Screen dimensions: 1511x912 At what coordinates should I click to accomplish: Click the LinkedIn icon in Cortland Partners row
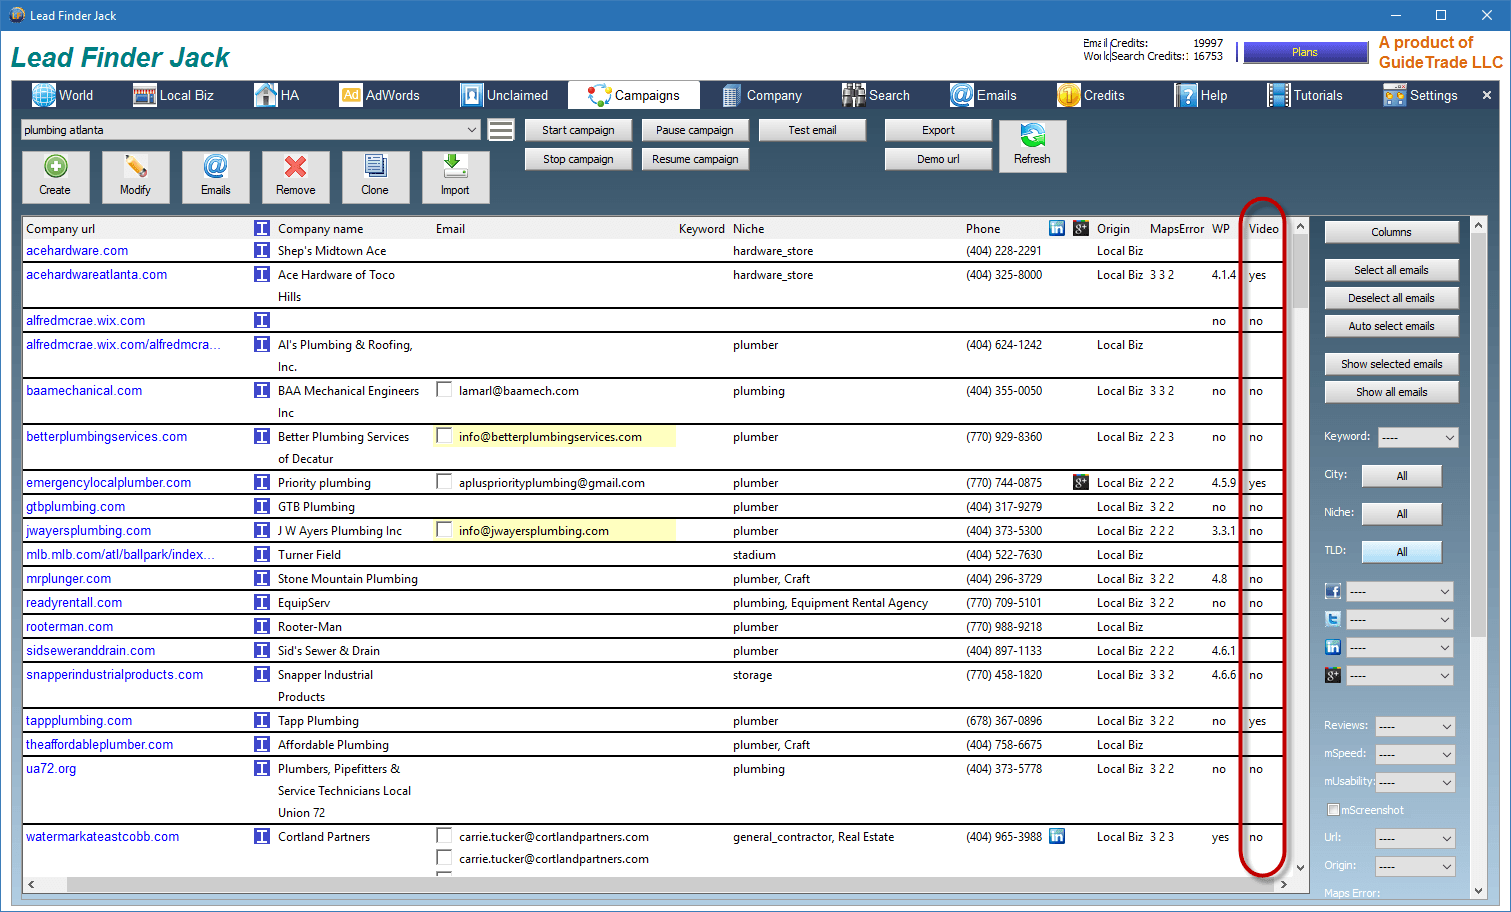point(1057,836)
